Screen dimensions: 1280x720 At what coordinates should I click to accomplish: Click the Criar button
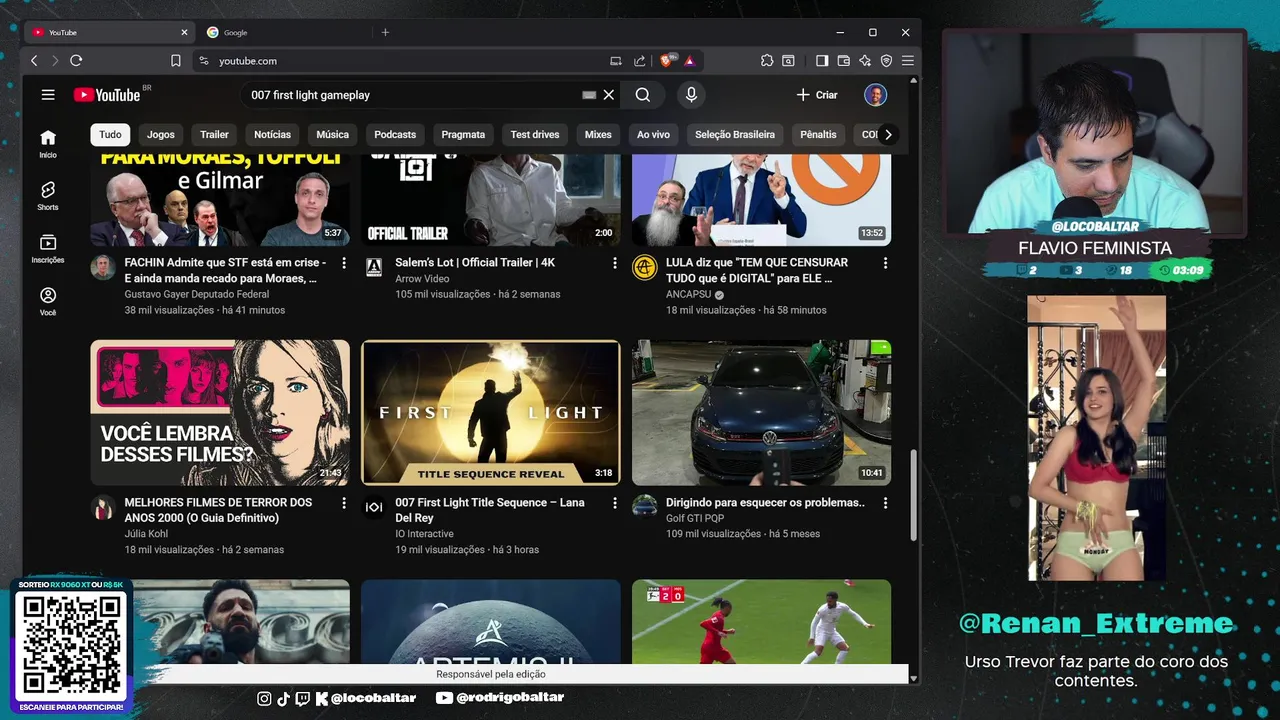(817, 95)
